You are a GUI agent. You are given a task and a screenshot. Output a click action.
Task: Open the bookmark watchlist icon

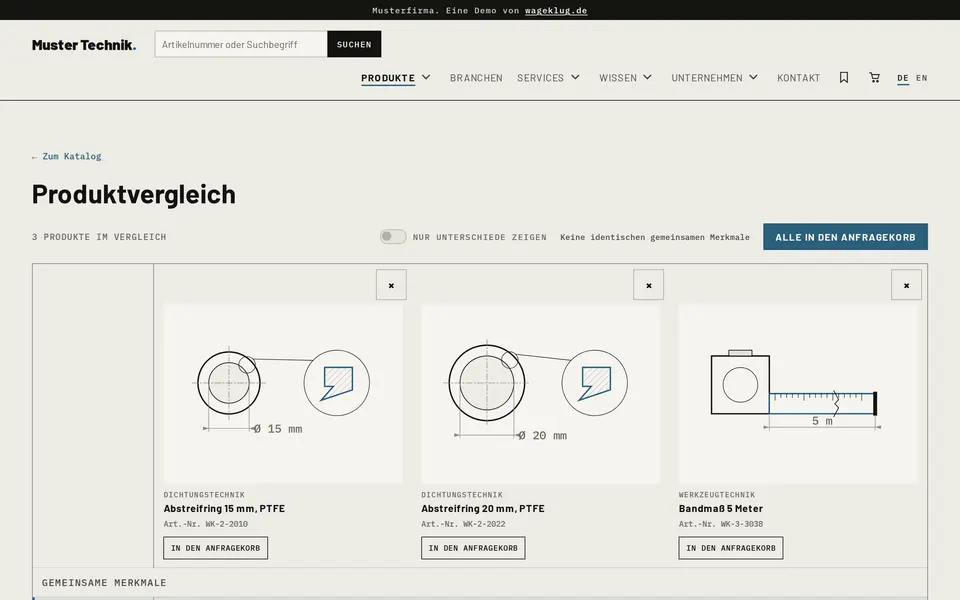(x=844, y=78)
